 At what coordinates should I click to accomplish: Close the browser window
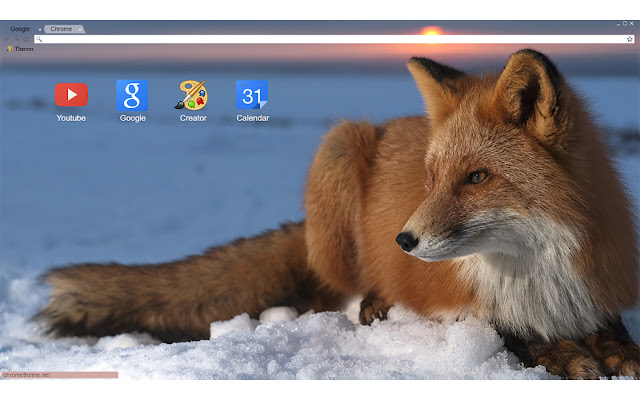tap(631, 24)
